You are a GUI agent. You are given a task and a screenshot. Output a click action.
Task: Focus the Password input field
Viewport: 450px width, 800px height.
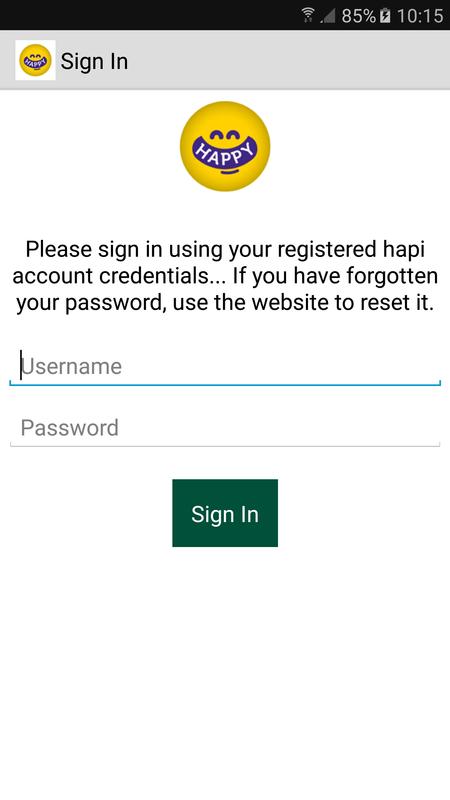(225, 428)
